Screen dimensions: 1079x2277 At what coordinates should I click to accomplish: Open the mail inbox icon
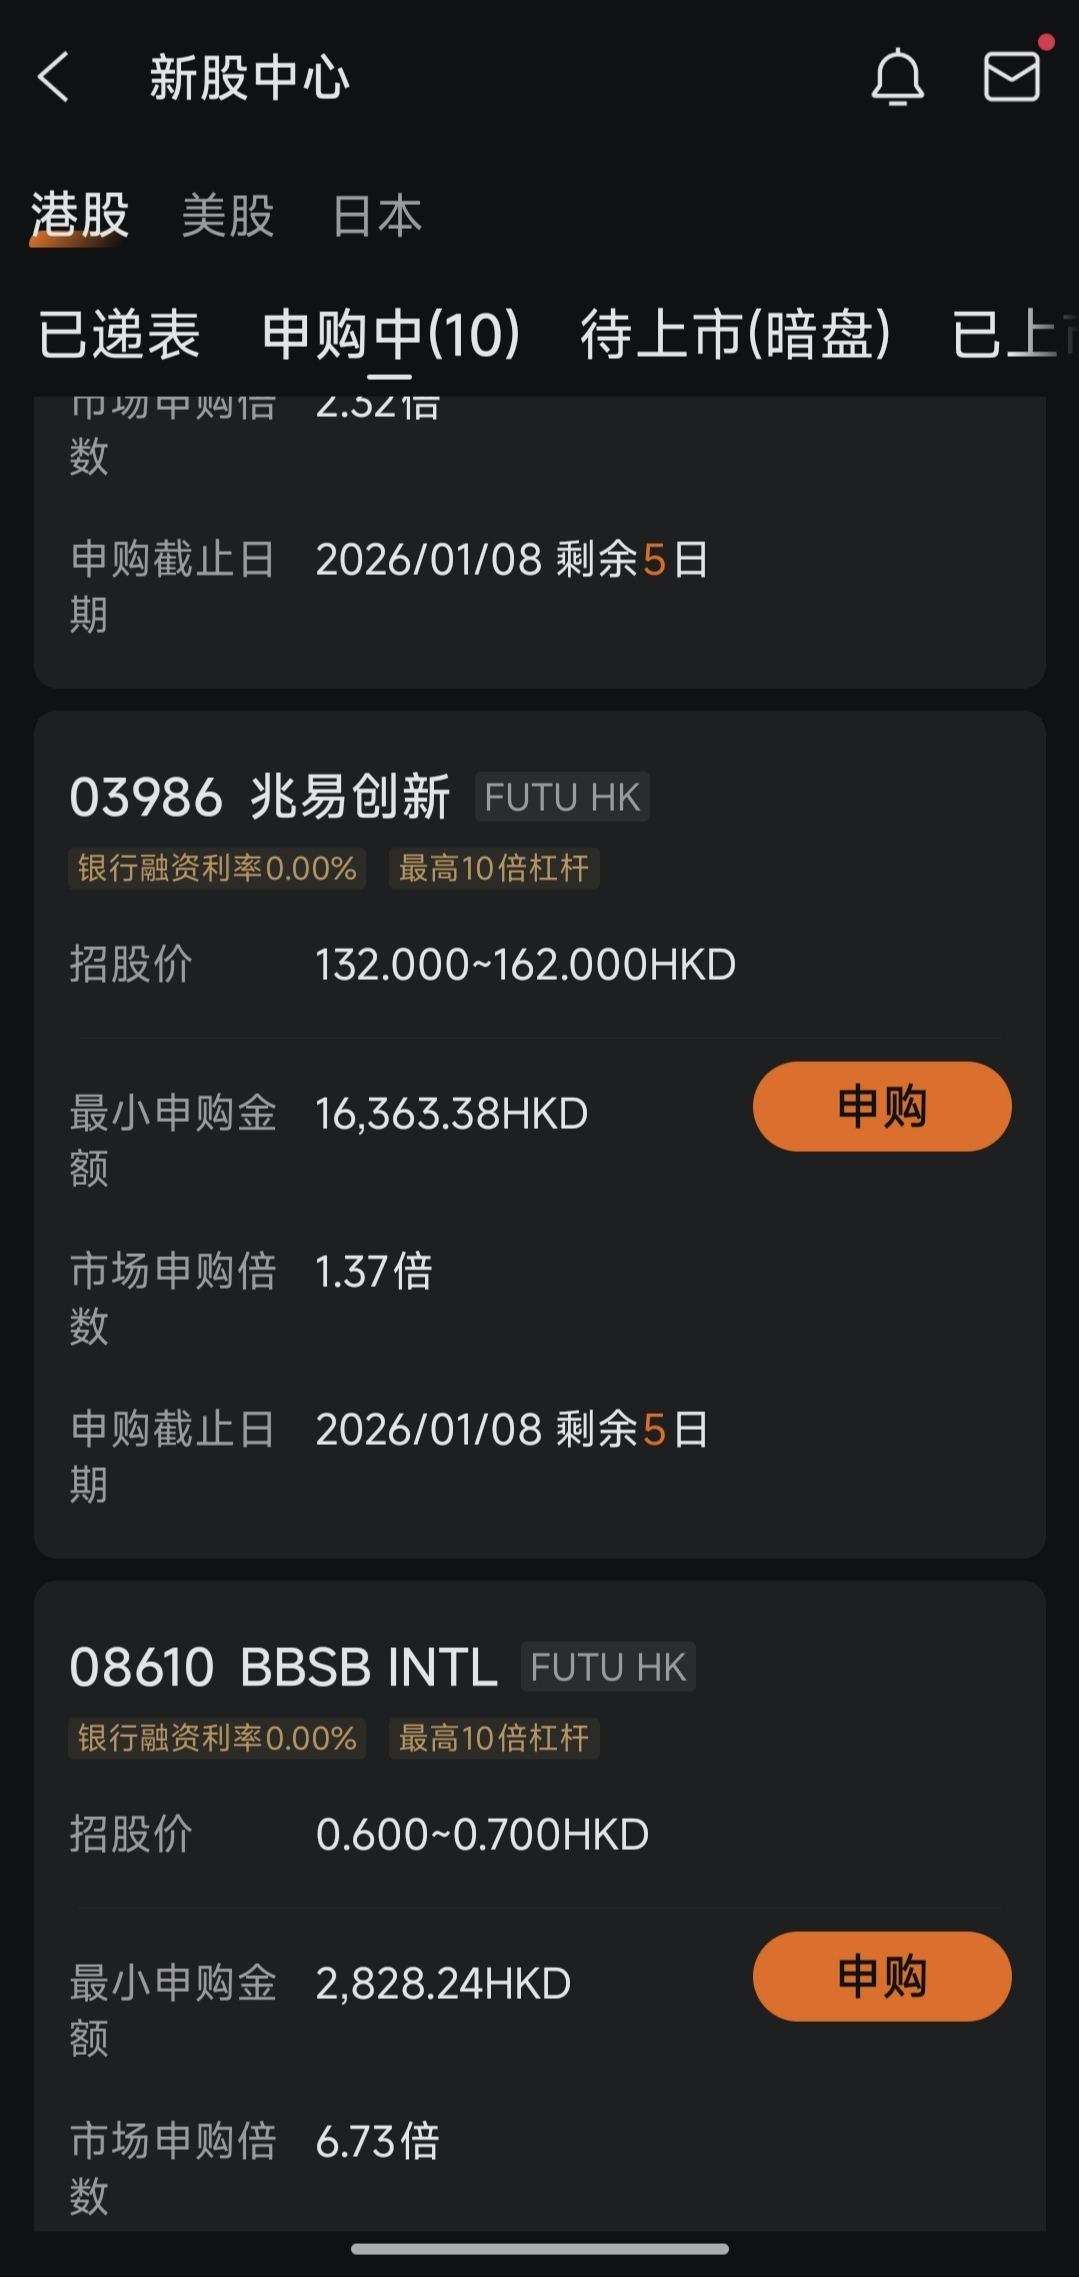[1012, 77]
